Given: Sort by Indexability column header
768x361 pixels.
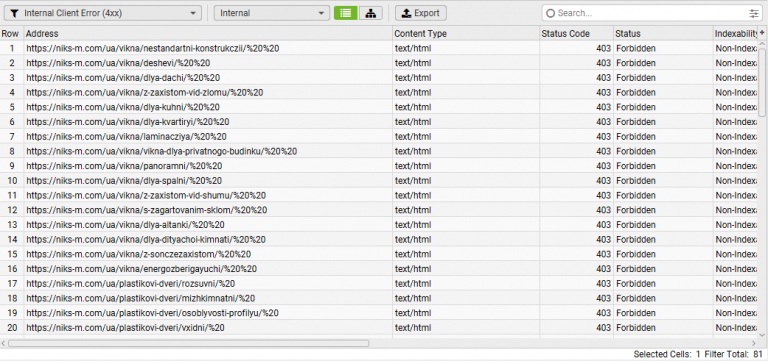Looking at the screenshot, I should tap(736, 33).
